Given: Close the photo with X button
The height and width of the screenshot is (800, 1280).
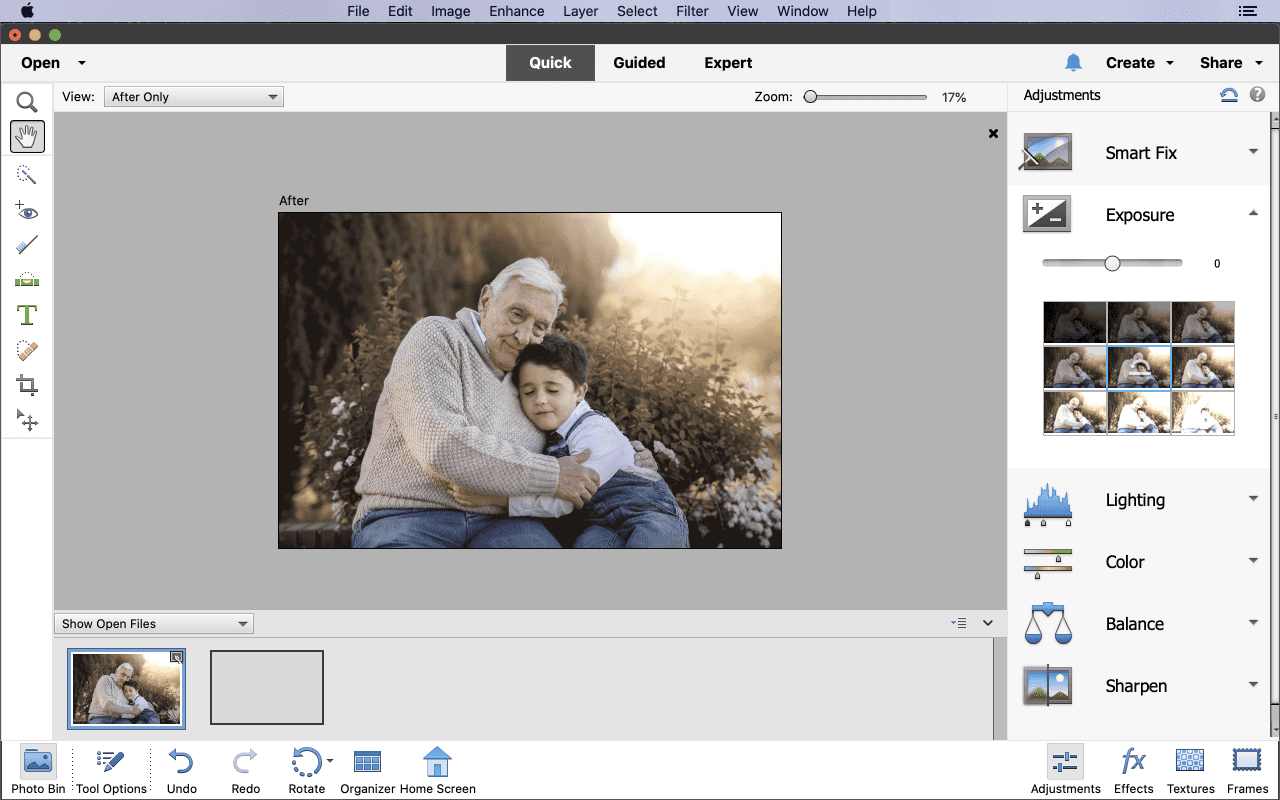Looking at the screenshot, I should point(993,133).
